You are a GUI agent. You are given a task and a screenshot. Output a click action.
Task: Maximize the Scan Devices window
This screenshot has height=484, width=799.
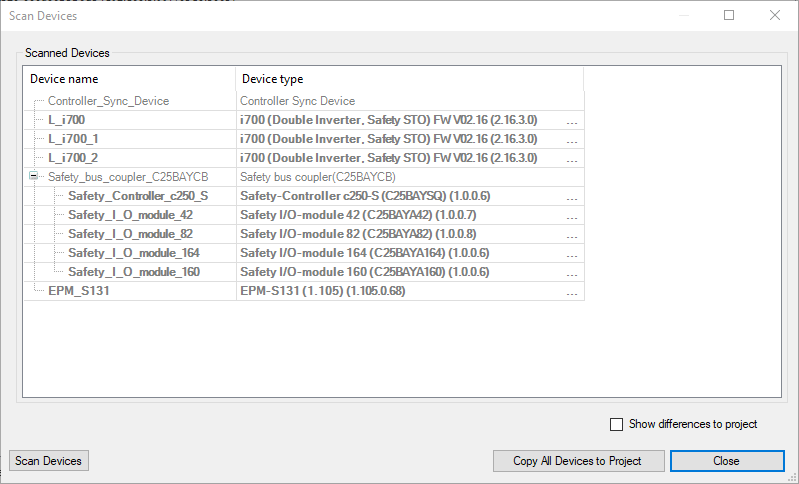[729, 15]
